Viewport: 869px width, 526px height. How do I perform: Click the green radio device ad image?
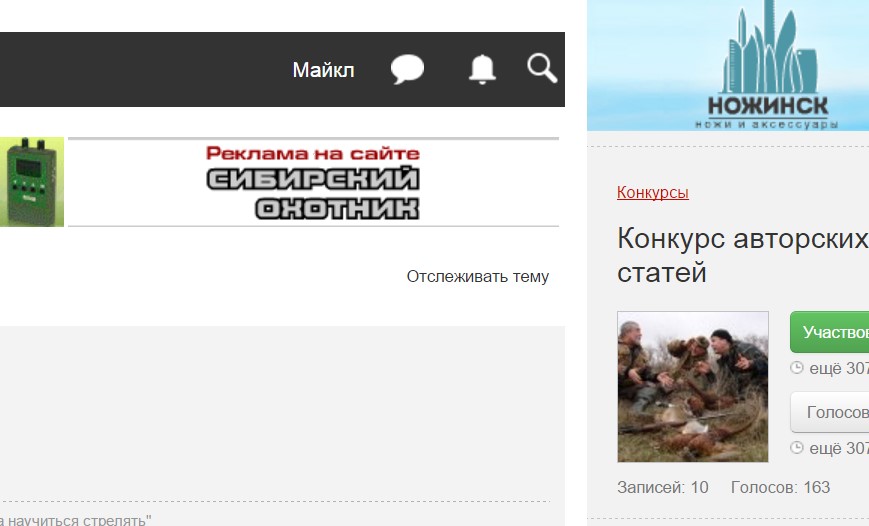point(31,182)
